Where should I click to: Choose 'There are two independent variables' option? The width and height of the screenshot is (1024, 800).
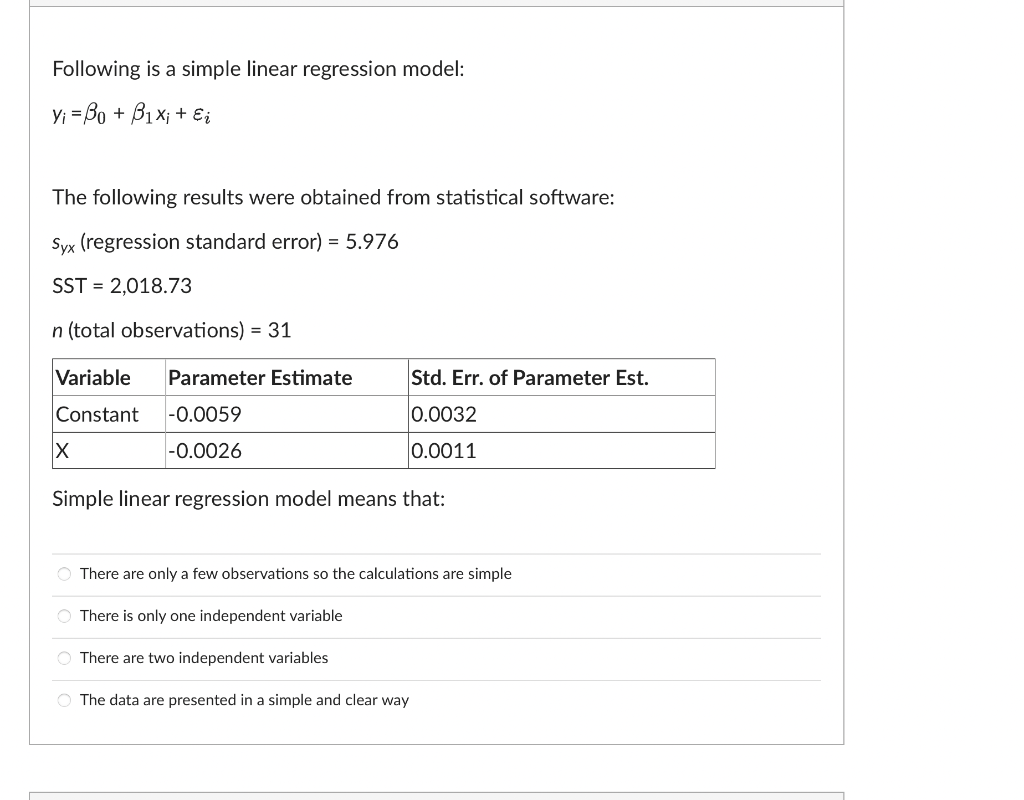coord(64,658)
